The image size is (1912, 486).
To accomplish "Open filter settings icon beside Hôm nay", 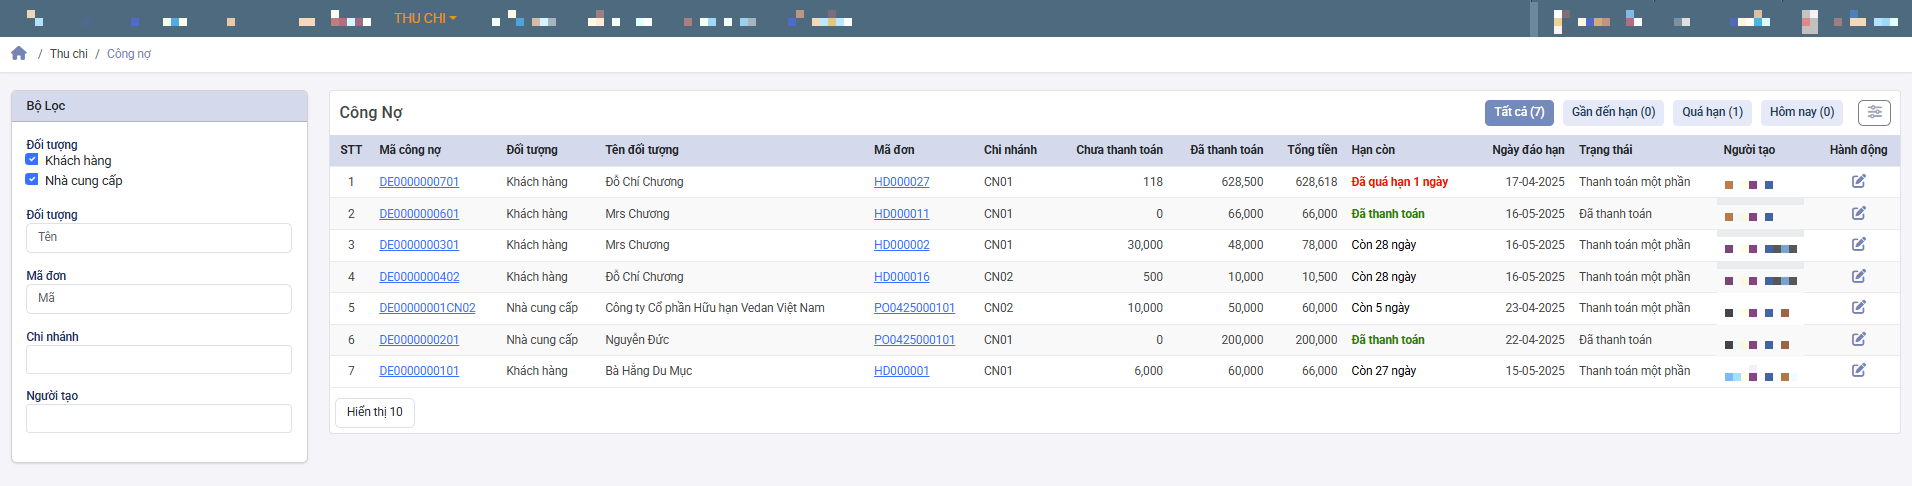I will coord(1874,112).
